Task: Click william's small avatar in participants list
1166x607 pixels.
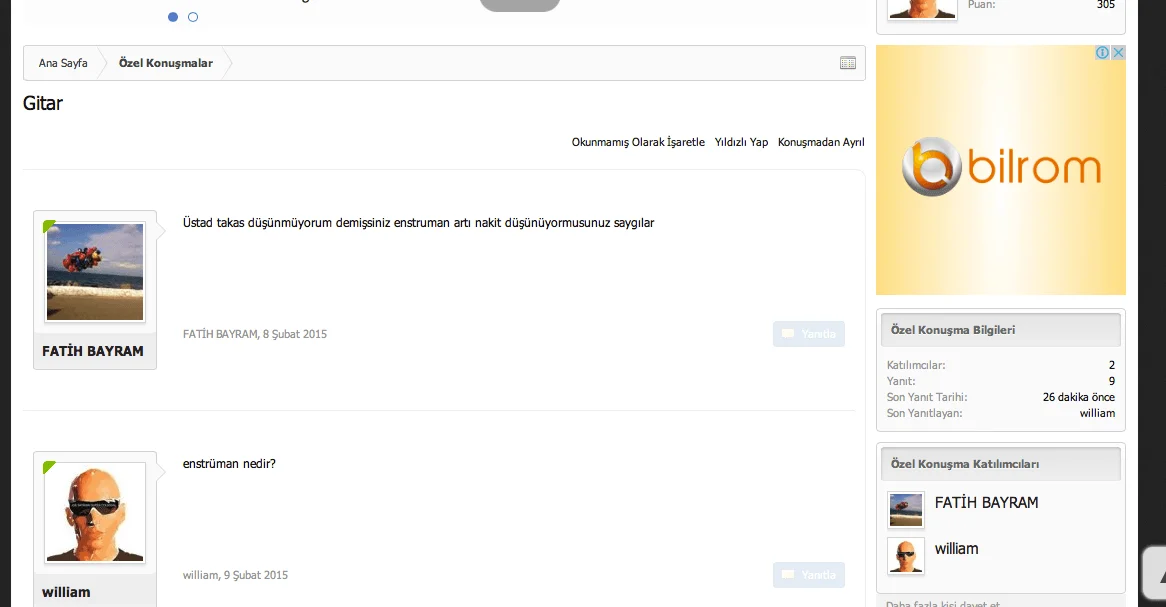Action: point(906,556)
